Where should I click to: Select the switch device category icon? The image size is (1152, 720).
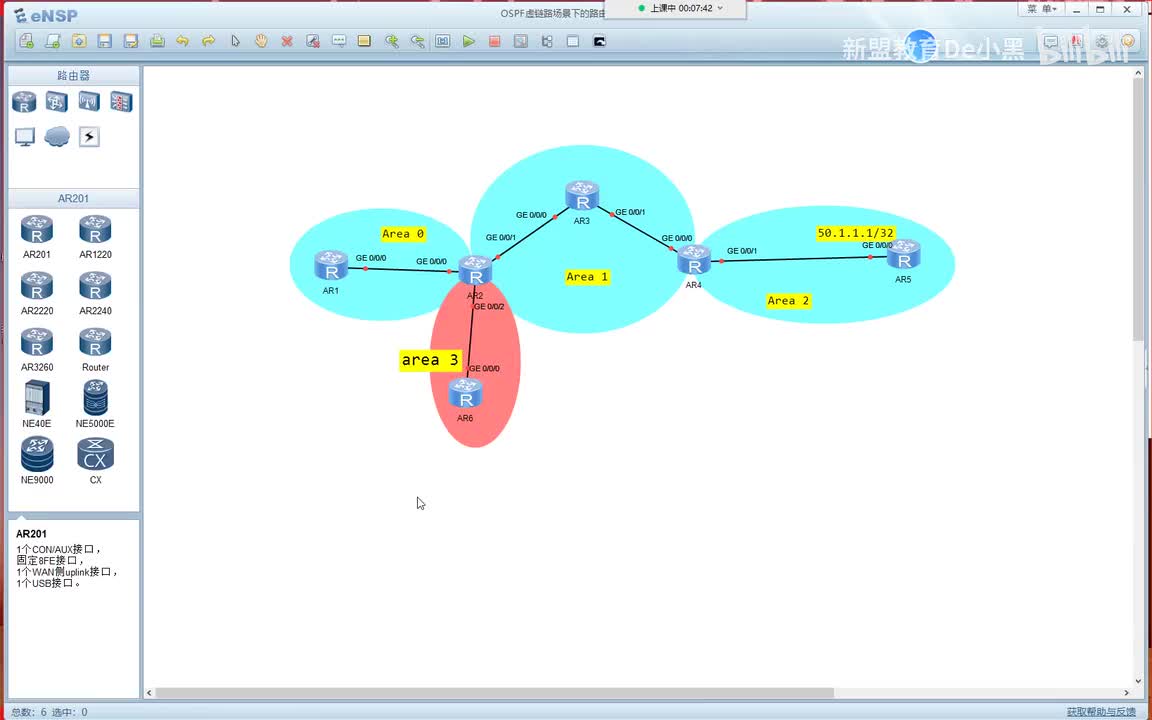tap(57, 101)
